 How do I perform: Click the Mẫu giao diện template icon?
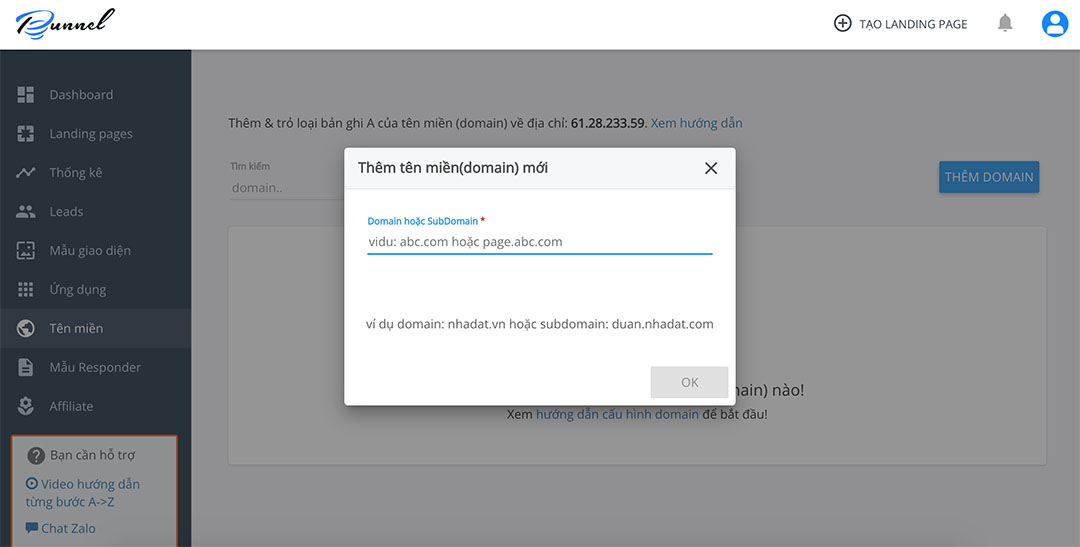(26, 251)
